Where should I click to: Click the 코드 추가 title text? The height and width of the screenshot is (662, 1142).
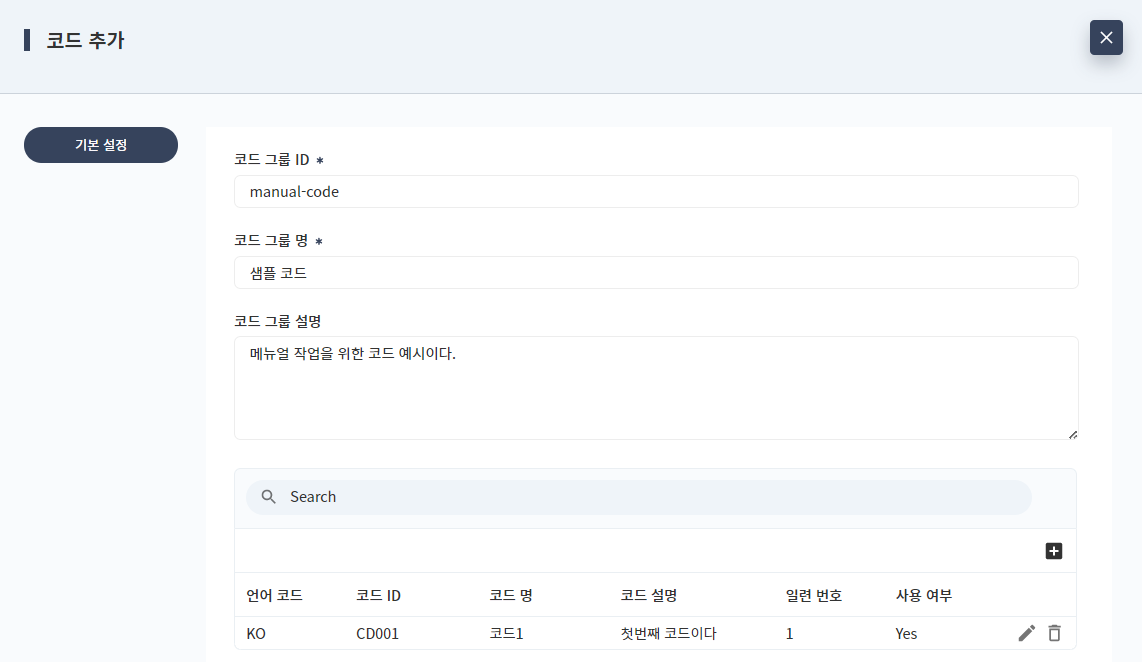[85, 40]
